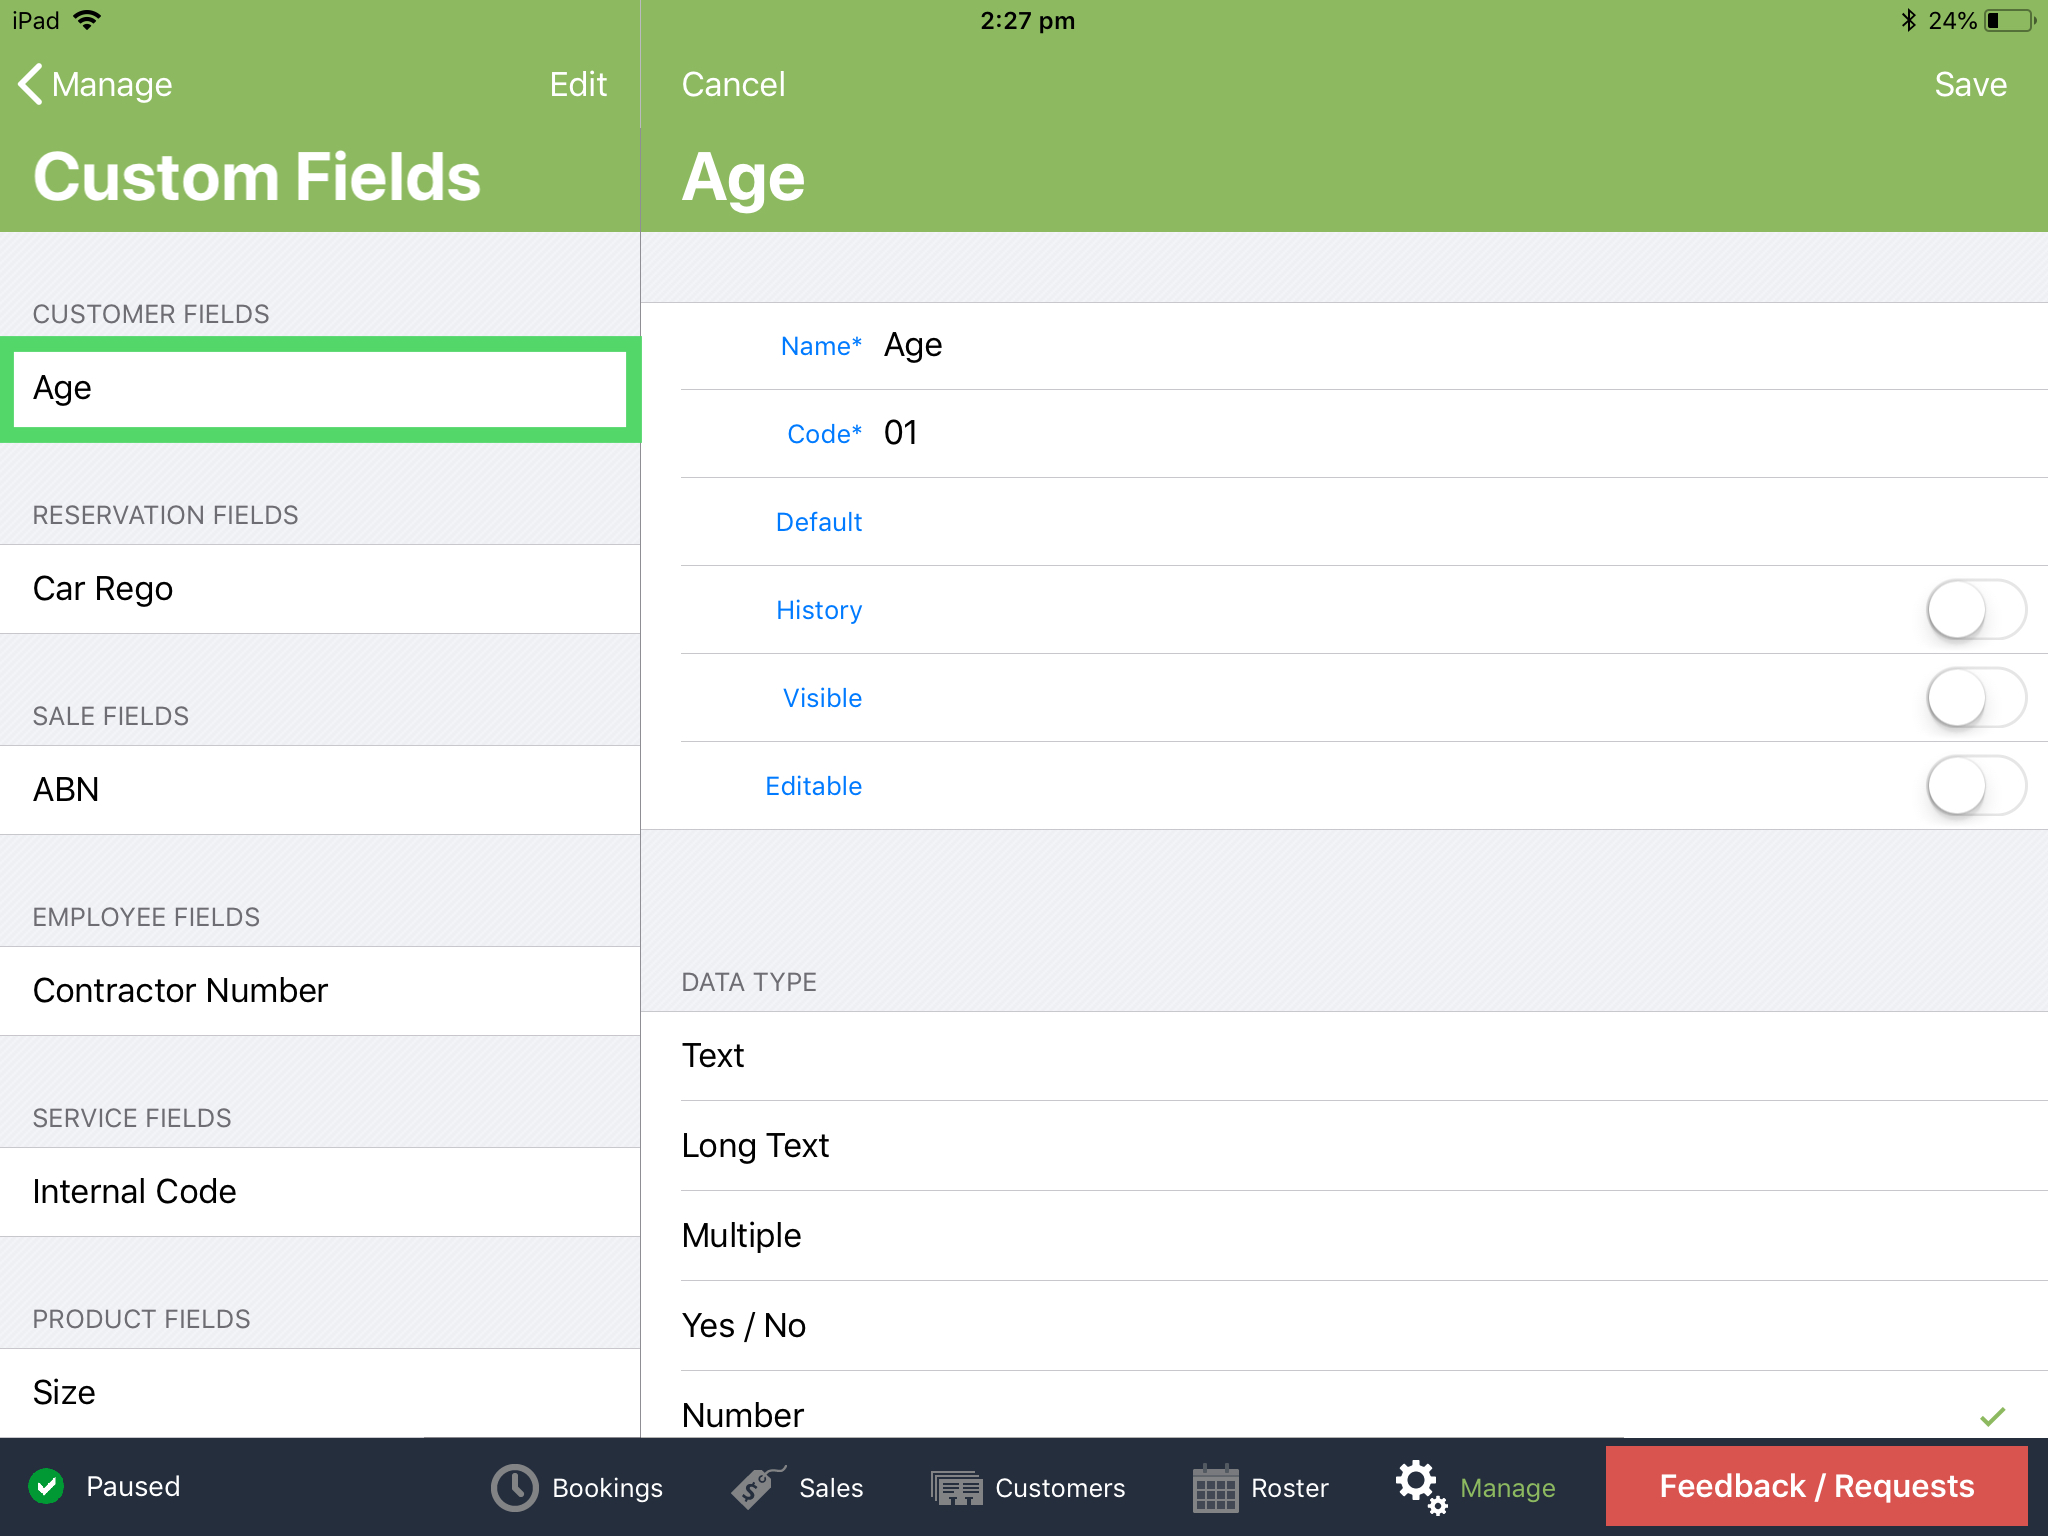Tap the 2:27 pm clock
This screenshot has width=2048, height=1536.
pyautogui.click(x=1027, y=20)
